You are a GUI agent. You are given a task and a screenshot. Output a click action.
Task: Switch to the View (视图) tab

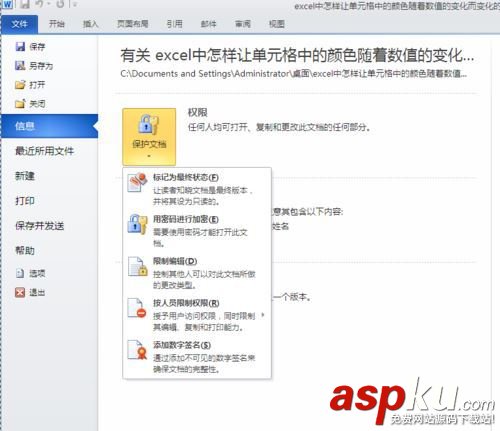[277, 24]
